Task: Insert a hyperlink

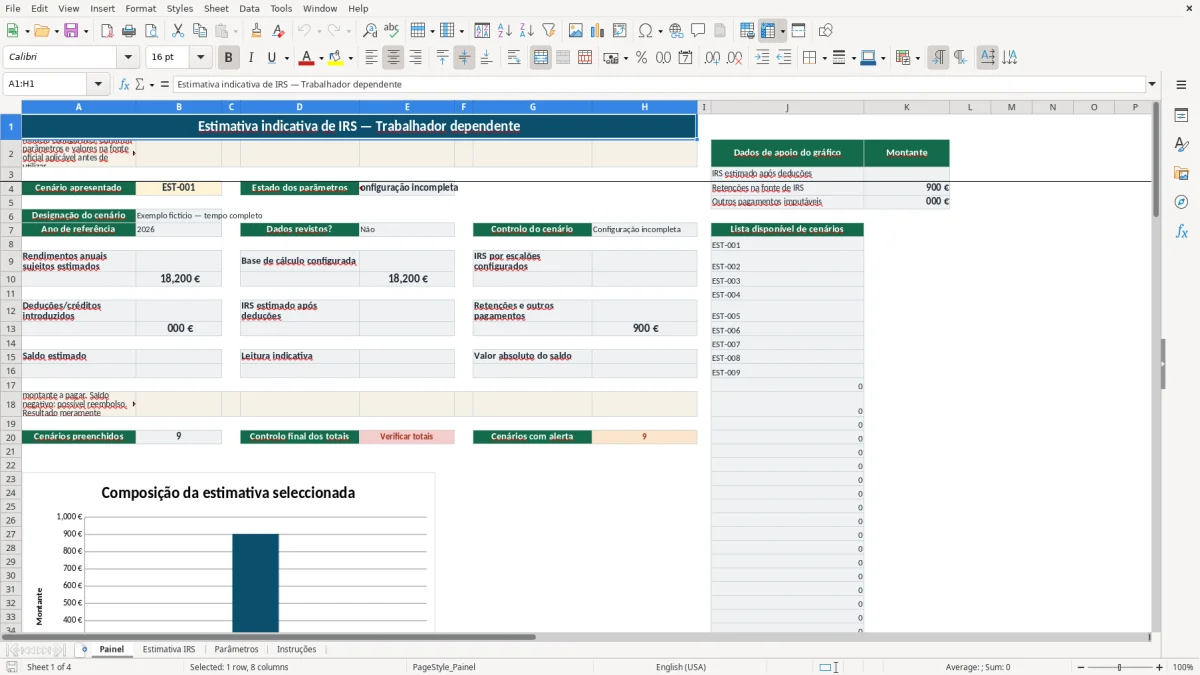Action: click(676, 31)
